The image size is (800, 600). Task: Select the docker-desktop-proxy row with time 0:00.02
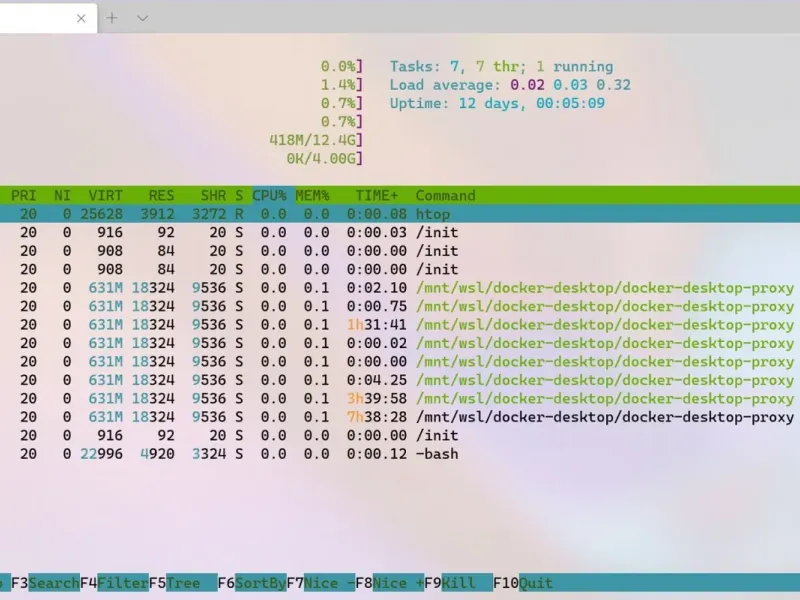[400, 343]
